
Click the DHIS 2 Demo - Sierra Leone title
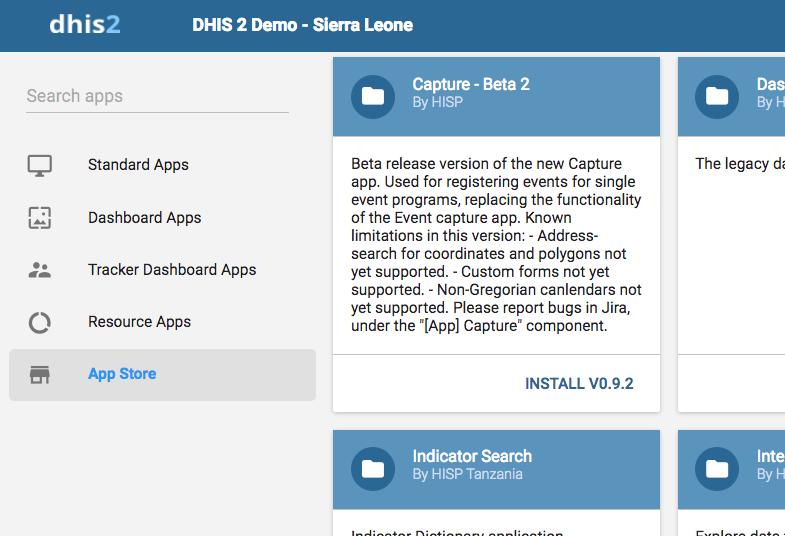click(x=302, y=25)
